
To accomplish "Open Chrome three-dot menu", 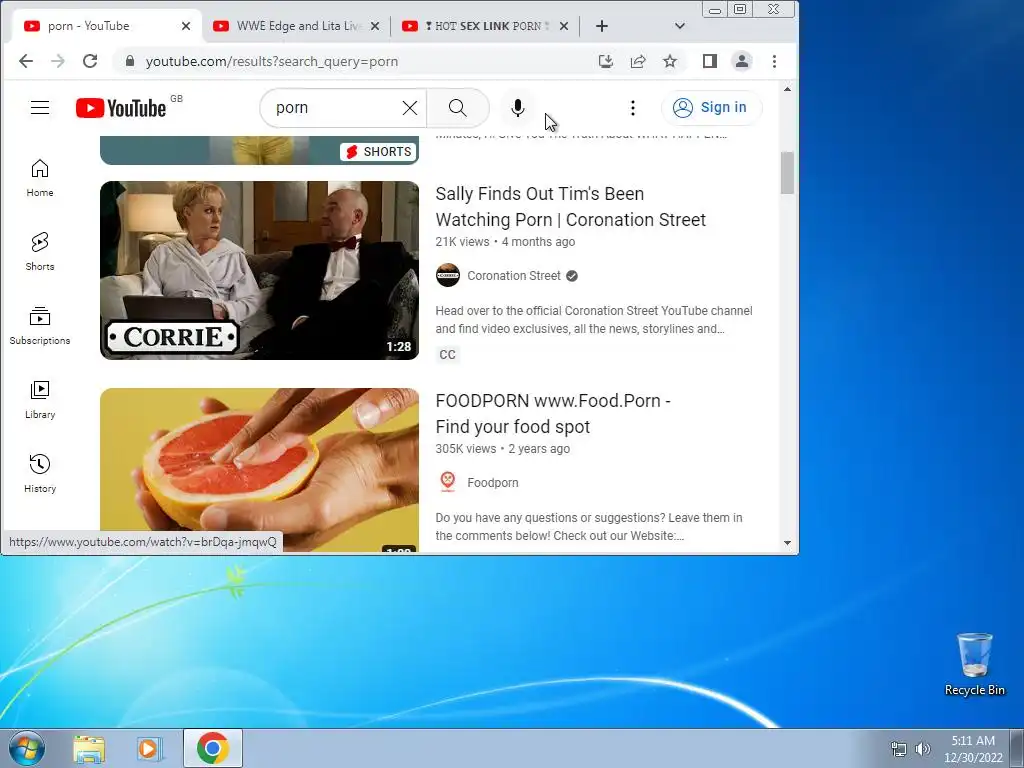I will [x=775, y=61].
